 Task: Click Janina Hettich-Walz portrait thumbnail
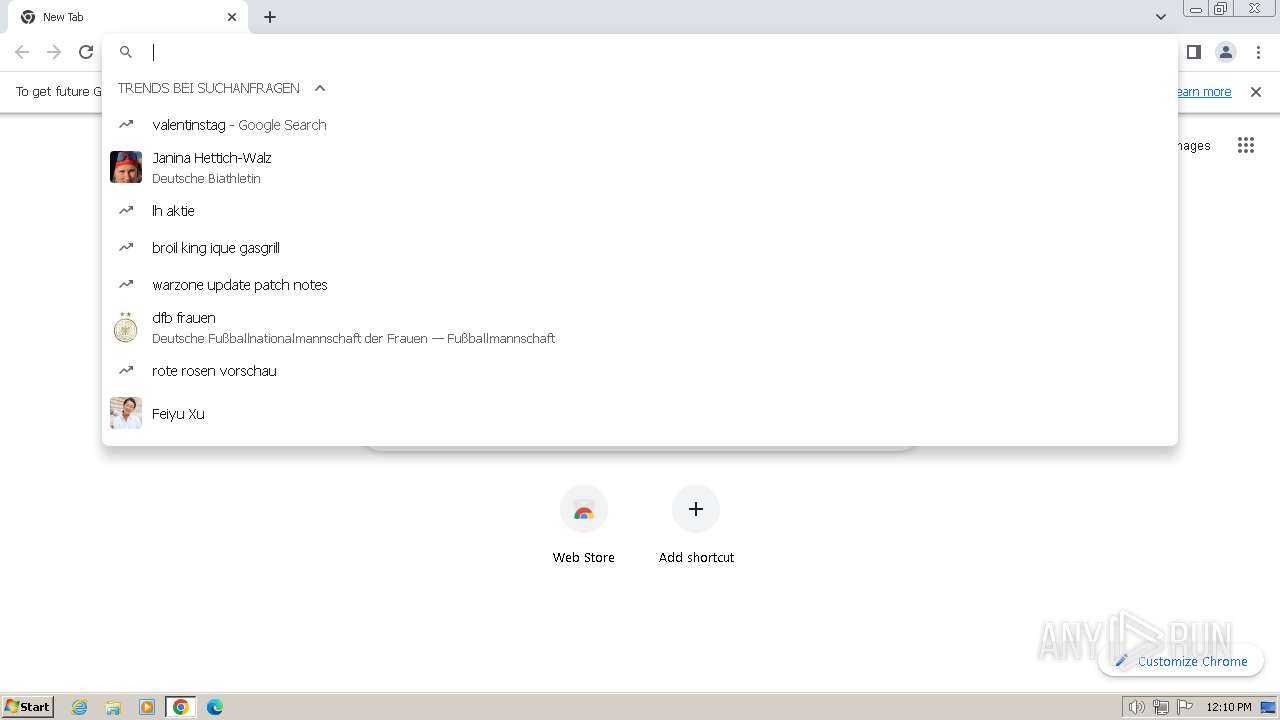126,167
